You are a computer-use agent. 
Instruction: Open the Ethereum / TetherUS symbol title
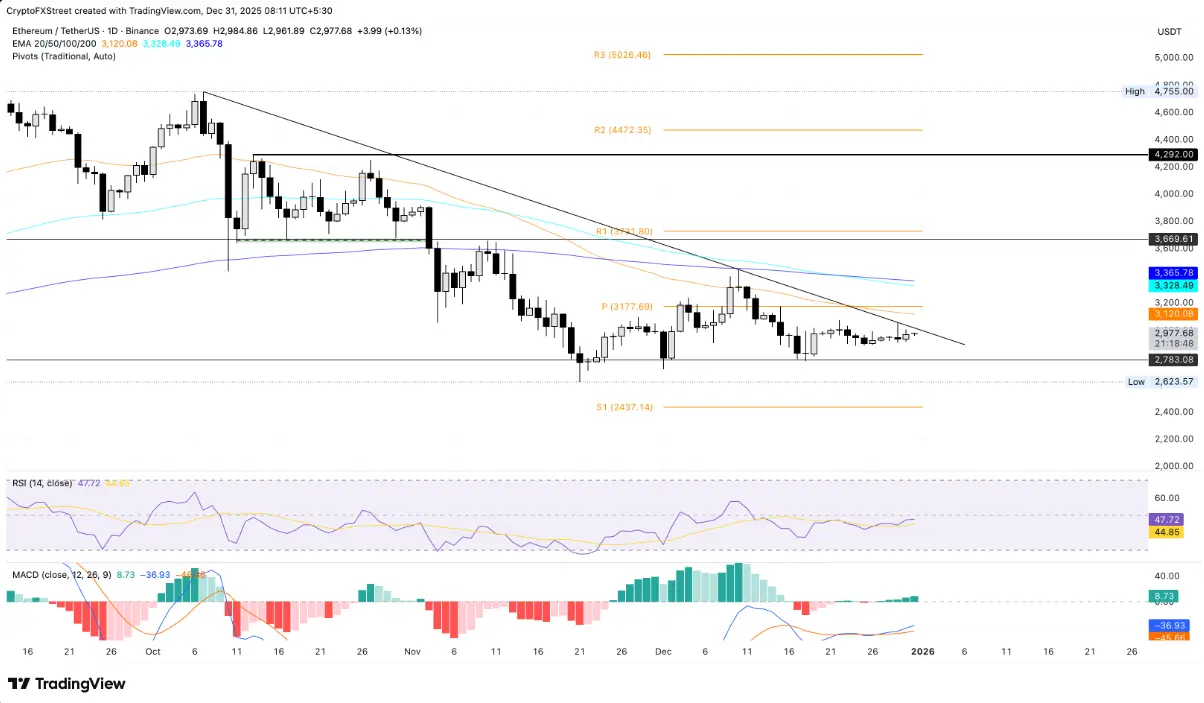[x=61, y=32]
